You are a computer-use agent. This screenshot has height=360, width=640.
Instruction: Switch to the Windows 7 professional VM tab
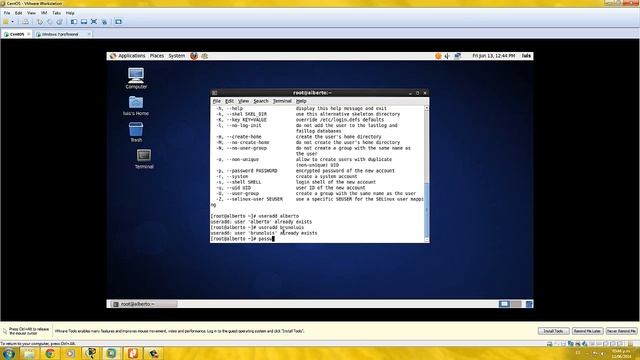(60, 34)
